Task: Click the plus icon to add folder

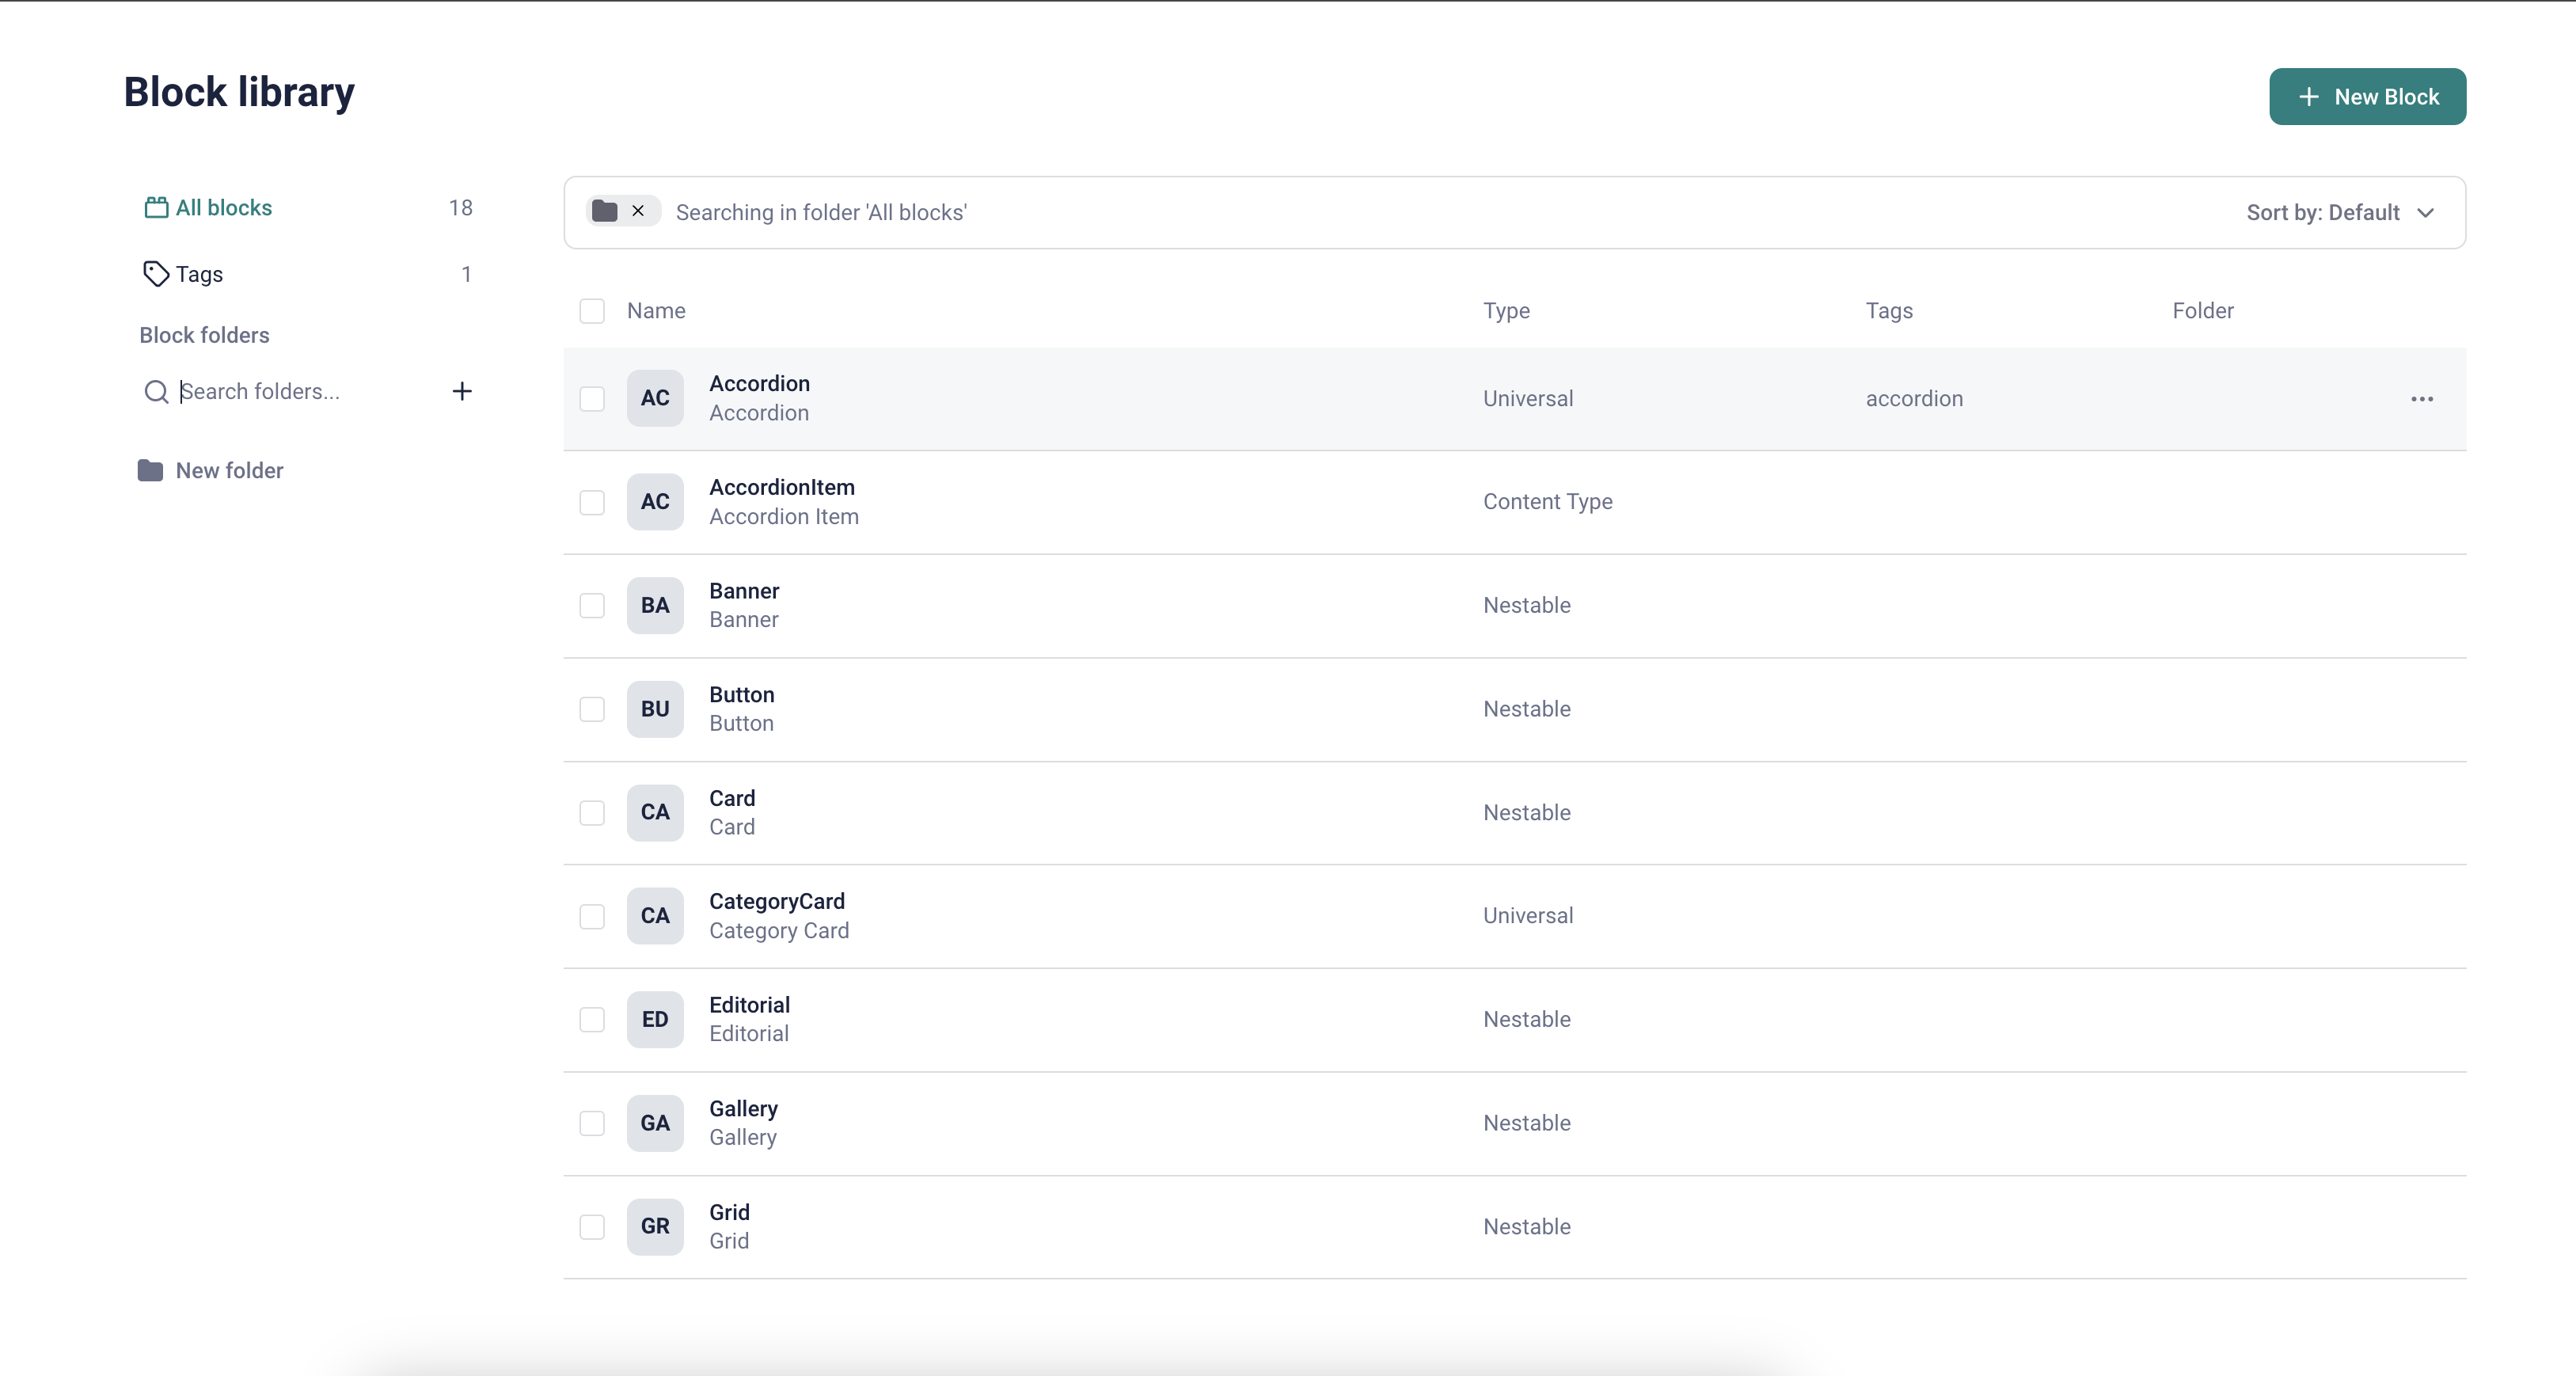Action: coord(462,391)
